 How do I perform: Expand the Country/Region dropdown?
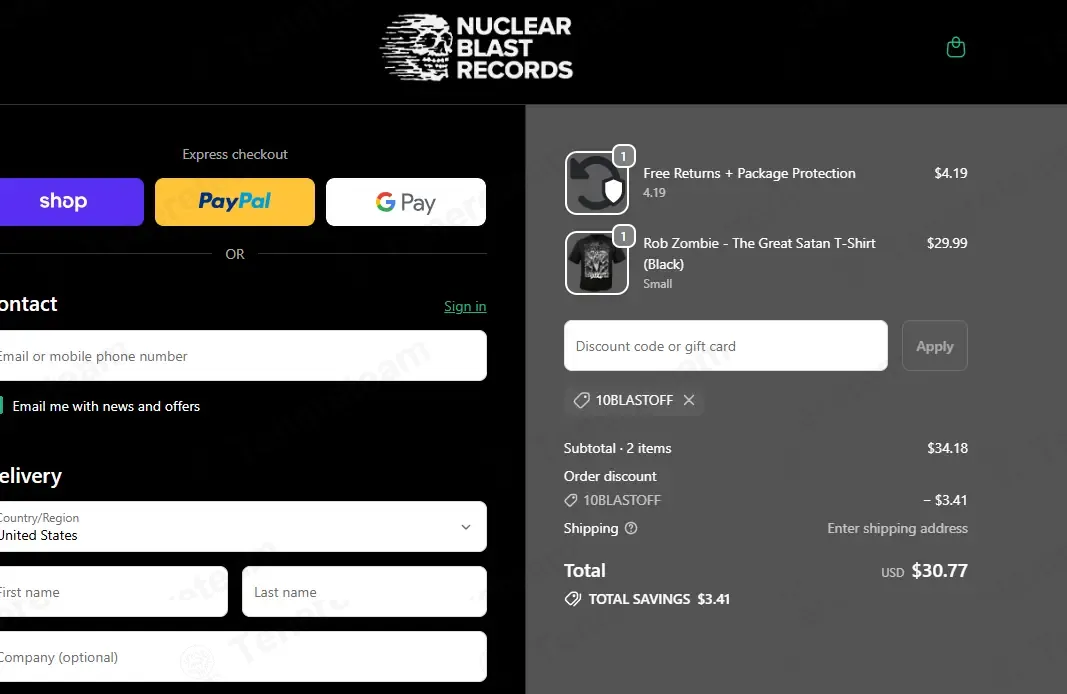(240, 526)
